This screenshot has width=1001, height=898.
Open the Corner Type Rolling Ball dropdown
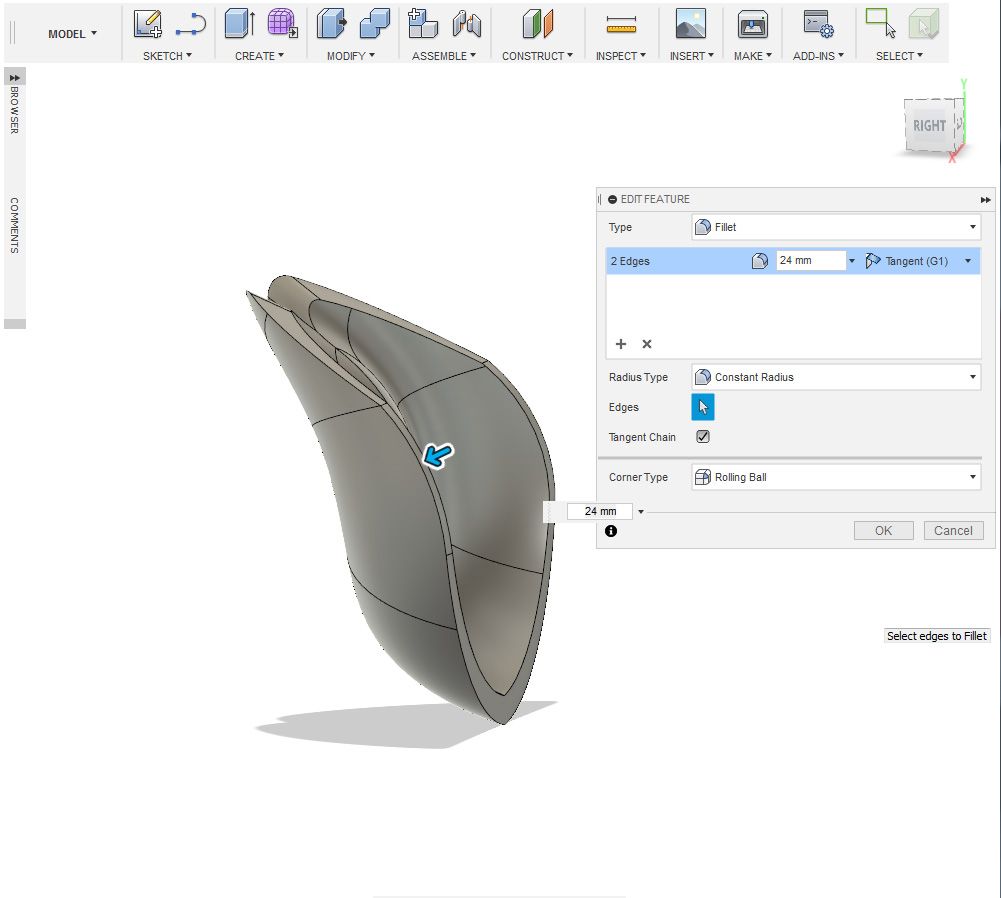pyautogui.click(x=836, y=477)
